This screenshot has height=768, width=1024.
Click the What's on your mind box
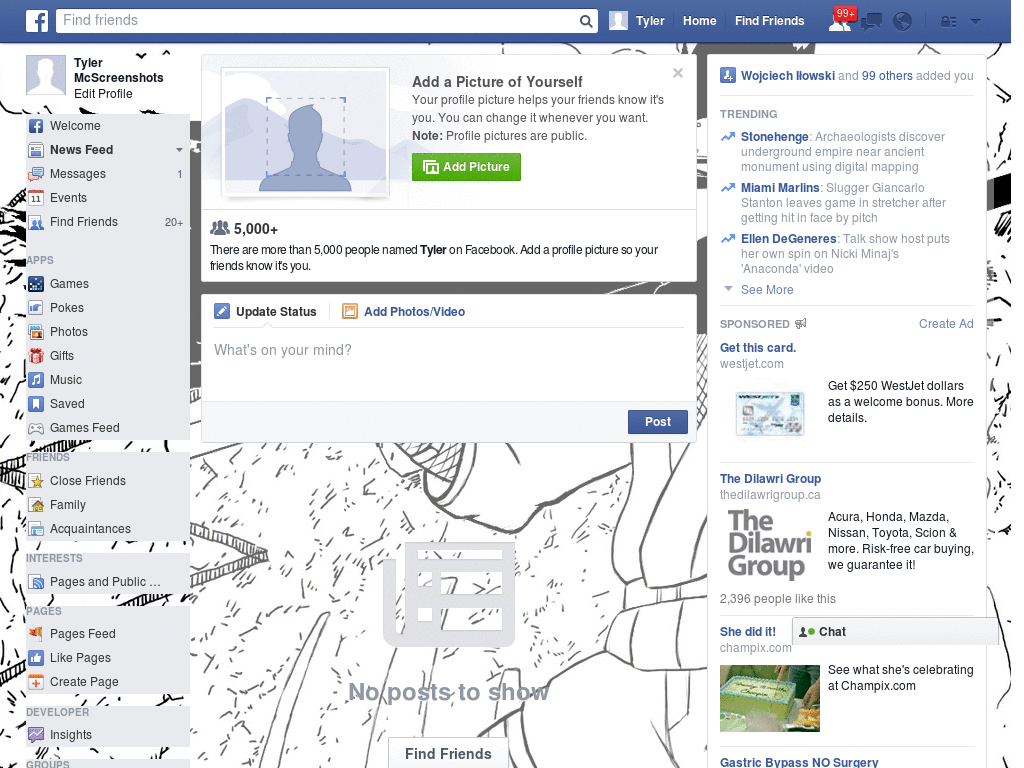(449, 364)
